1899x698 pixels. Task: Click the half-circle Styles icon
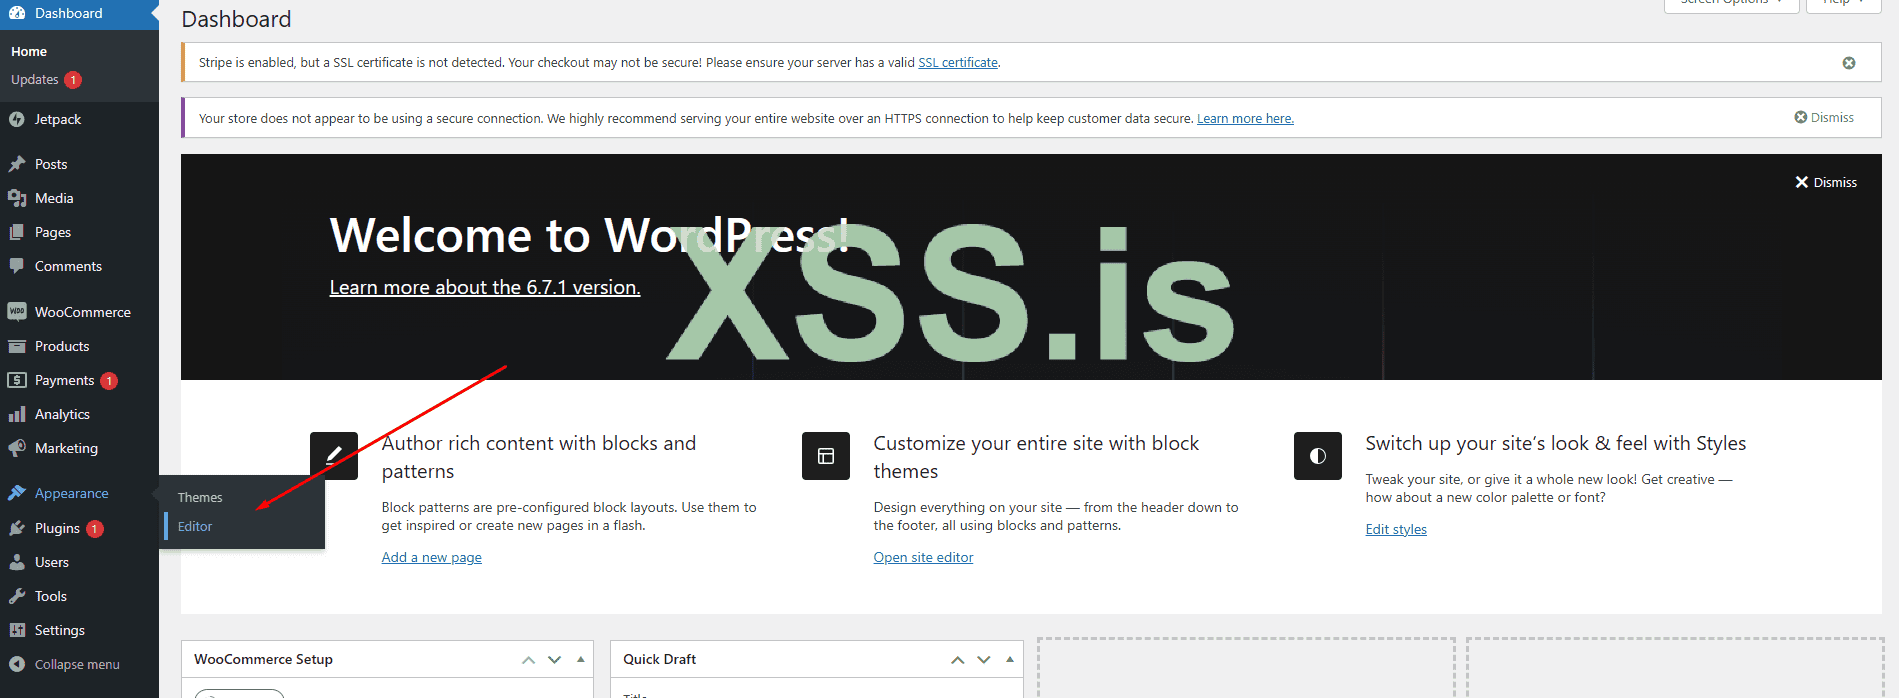(1318, 456)
